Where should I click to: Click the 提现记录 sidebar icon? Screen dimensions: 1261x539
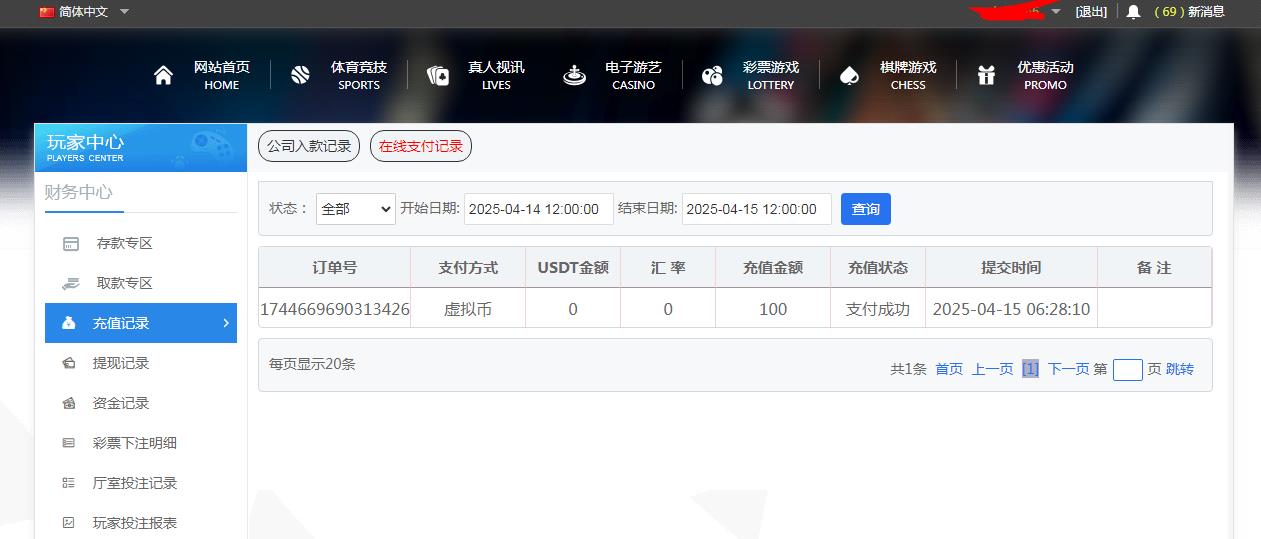click(x=68, y=363)
